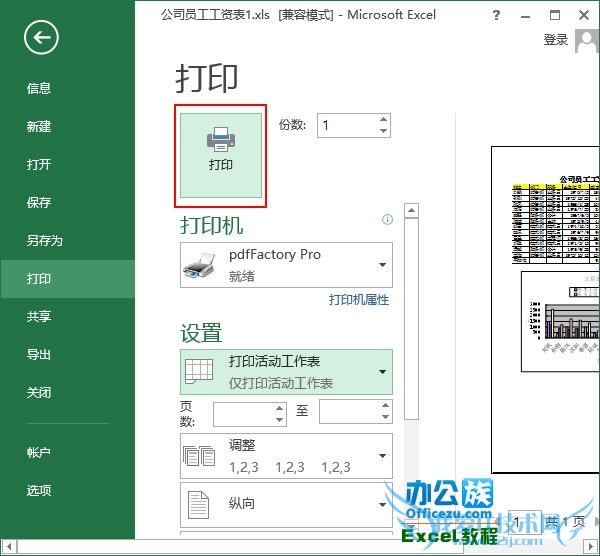Image resolution: width=600 pixels, height=556 pixels.
Task: Click the Help question mark icon
Action: pyautogui.click(x=497, y=16)
